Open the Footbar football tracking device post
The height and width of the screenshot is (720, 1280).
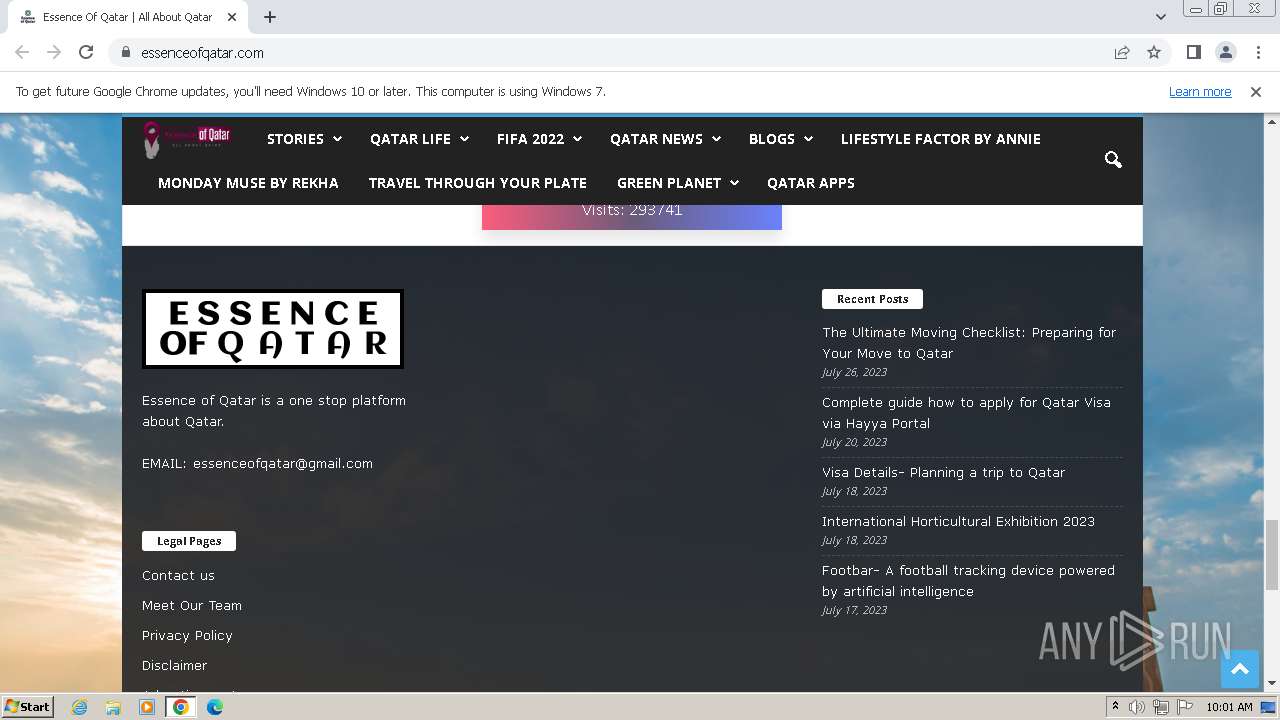[968, 580]
